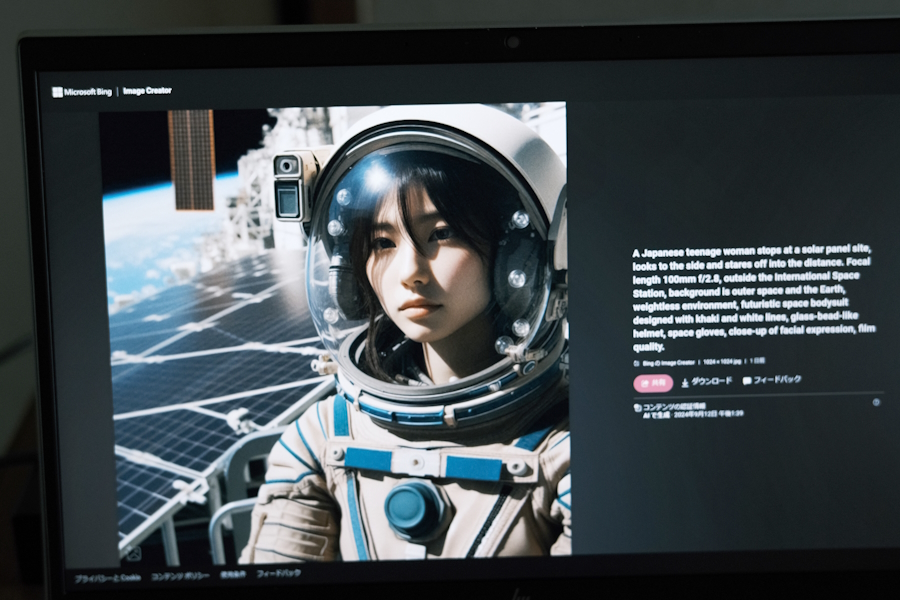This screenshot has height=600, width=900.
Task: Click the '1024 × 1024 jpg' size text
Action: (723, 362)
